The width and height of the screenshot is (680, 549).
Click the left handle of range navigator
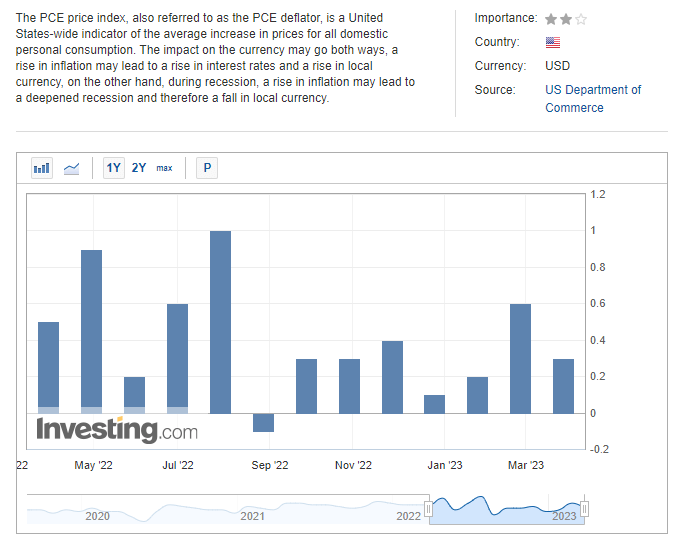(x=429, y=509)
